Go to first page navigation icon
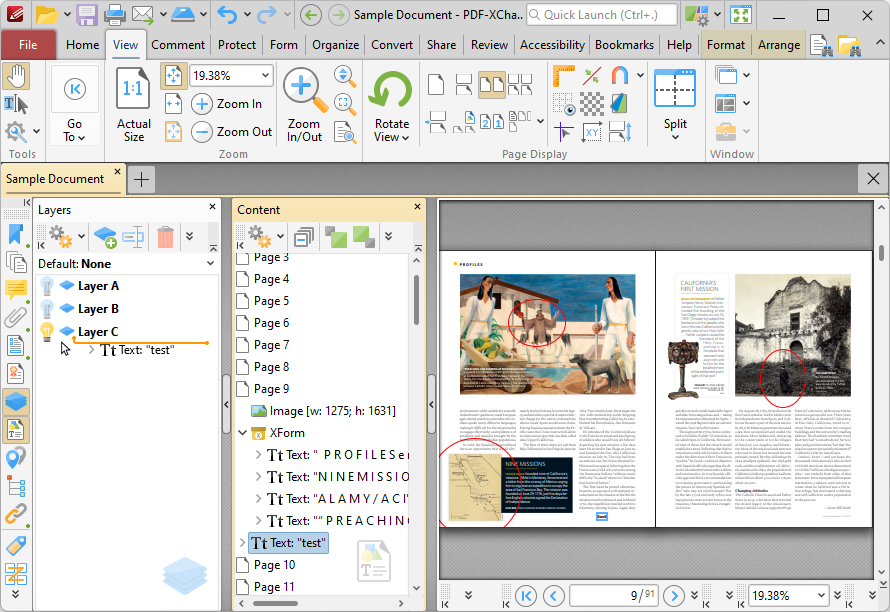The height and width of the screenshot is (612, 890). pos(526,596)
